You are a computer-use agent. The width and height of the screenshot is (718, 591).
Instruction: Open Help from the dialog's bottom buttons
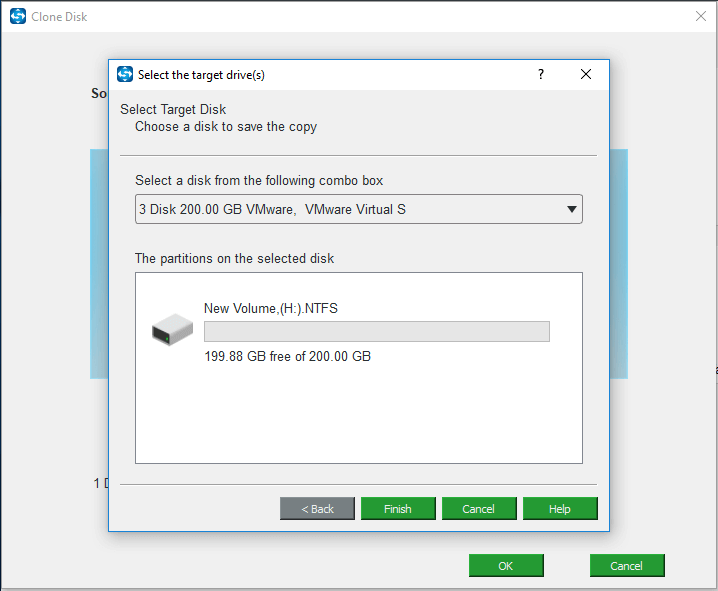(x=560, y=509)
